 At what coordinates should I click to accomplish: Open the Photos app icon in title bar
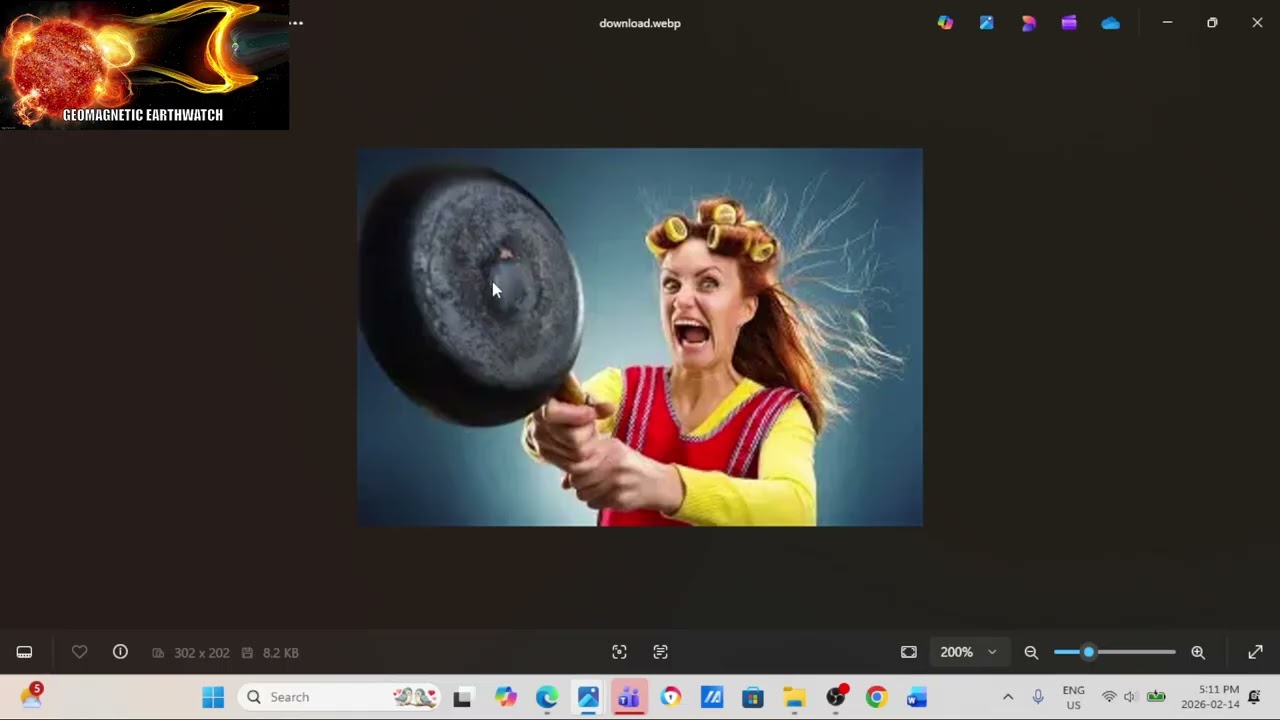pyautogui.click(x=987, y=23)
